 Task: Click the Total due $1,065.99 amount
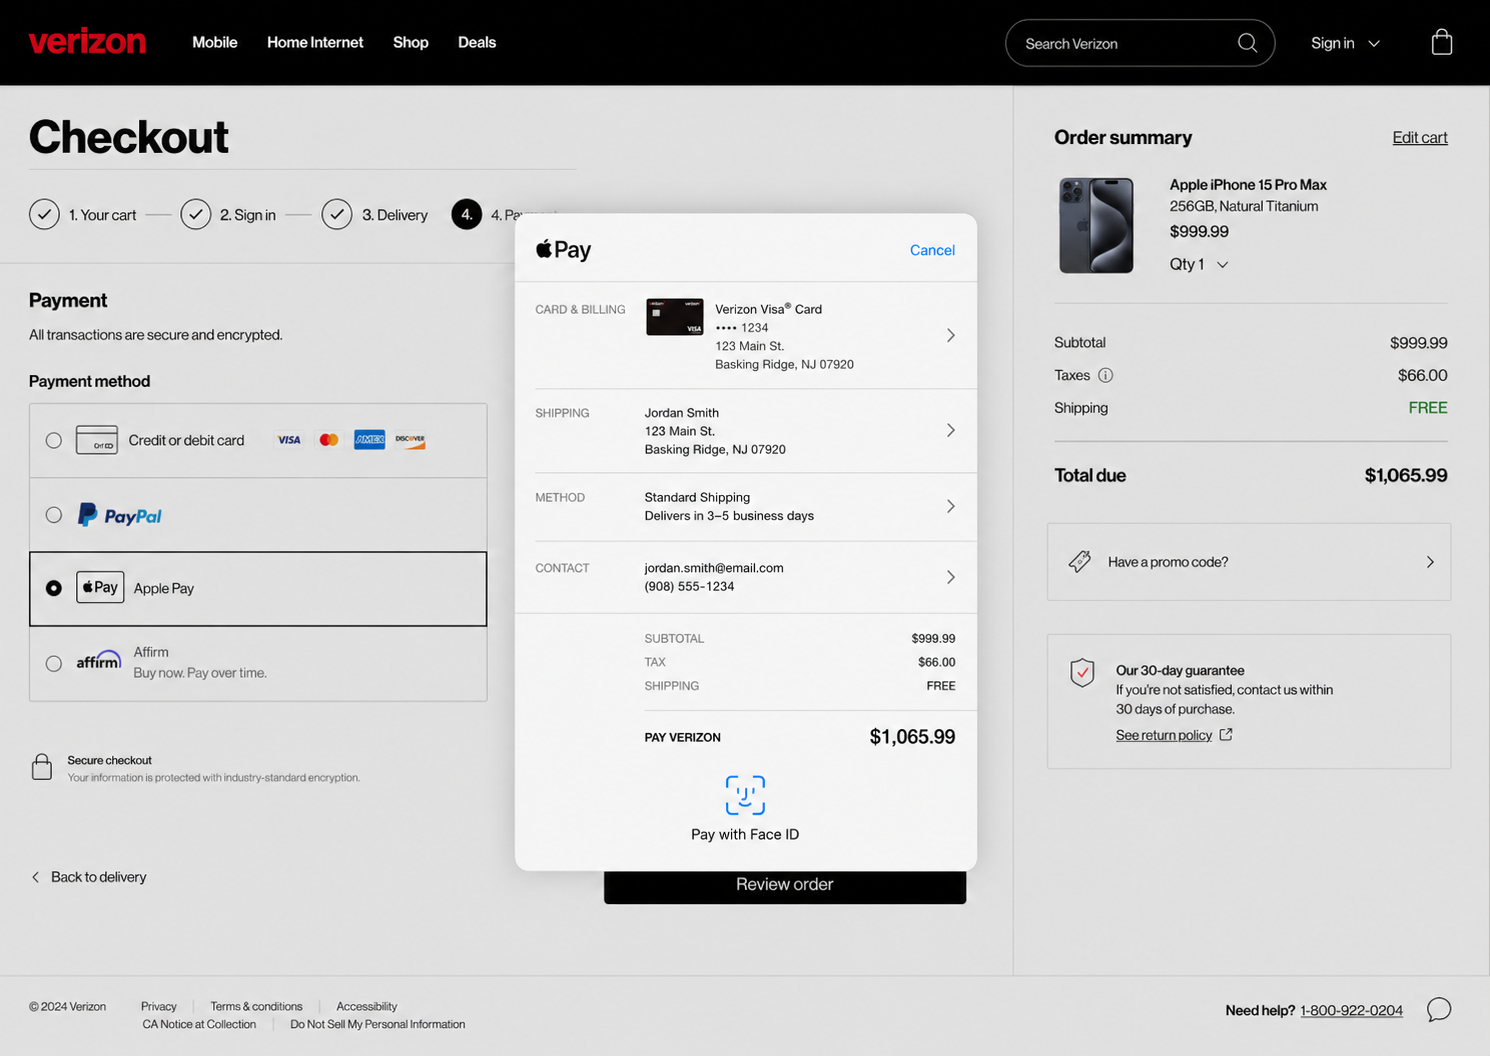(1406, 475)
